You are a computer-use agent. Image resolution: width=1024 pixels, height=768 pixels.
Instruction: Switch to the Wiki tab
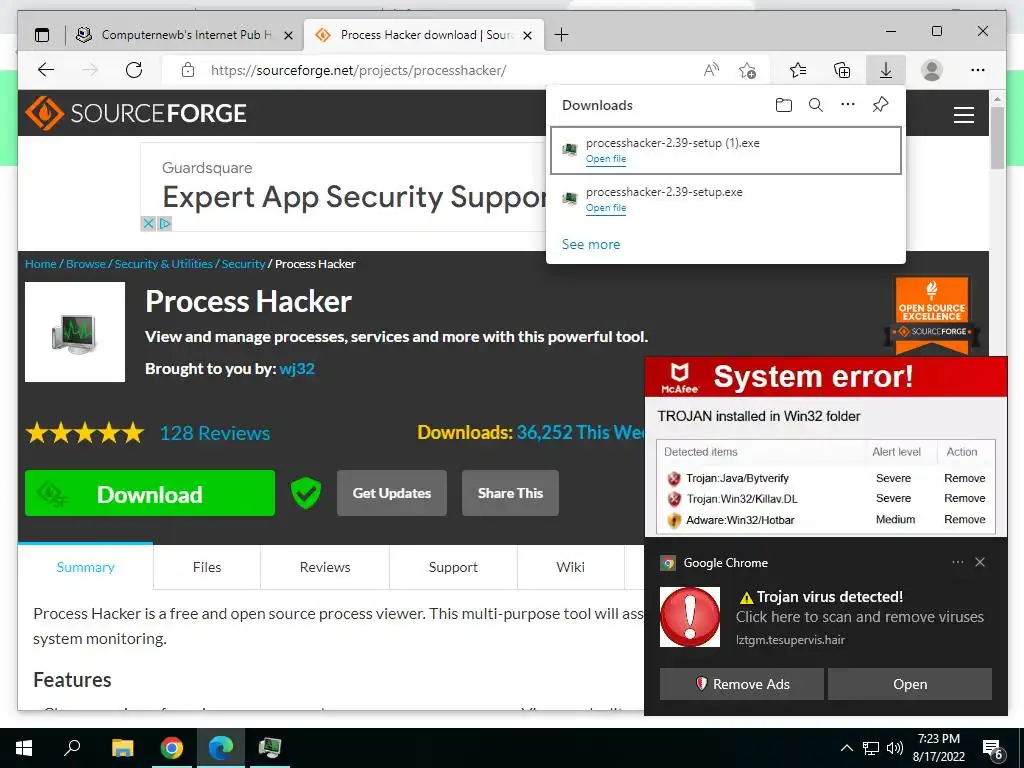coord(570,567)
